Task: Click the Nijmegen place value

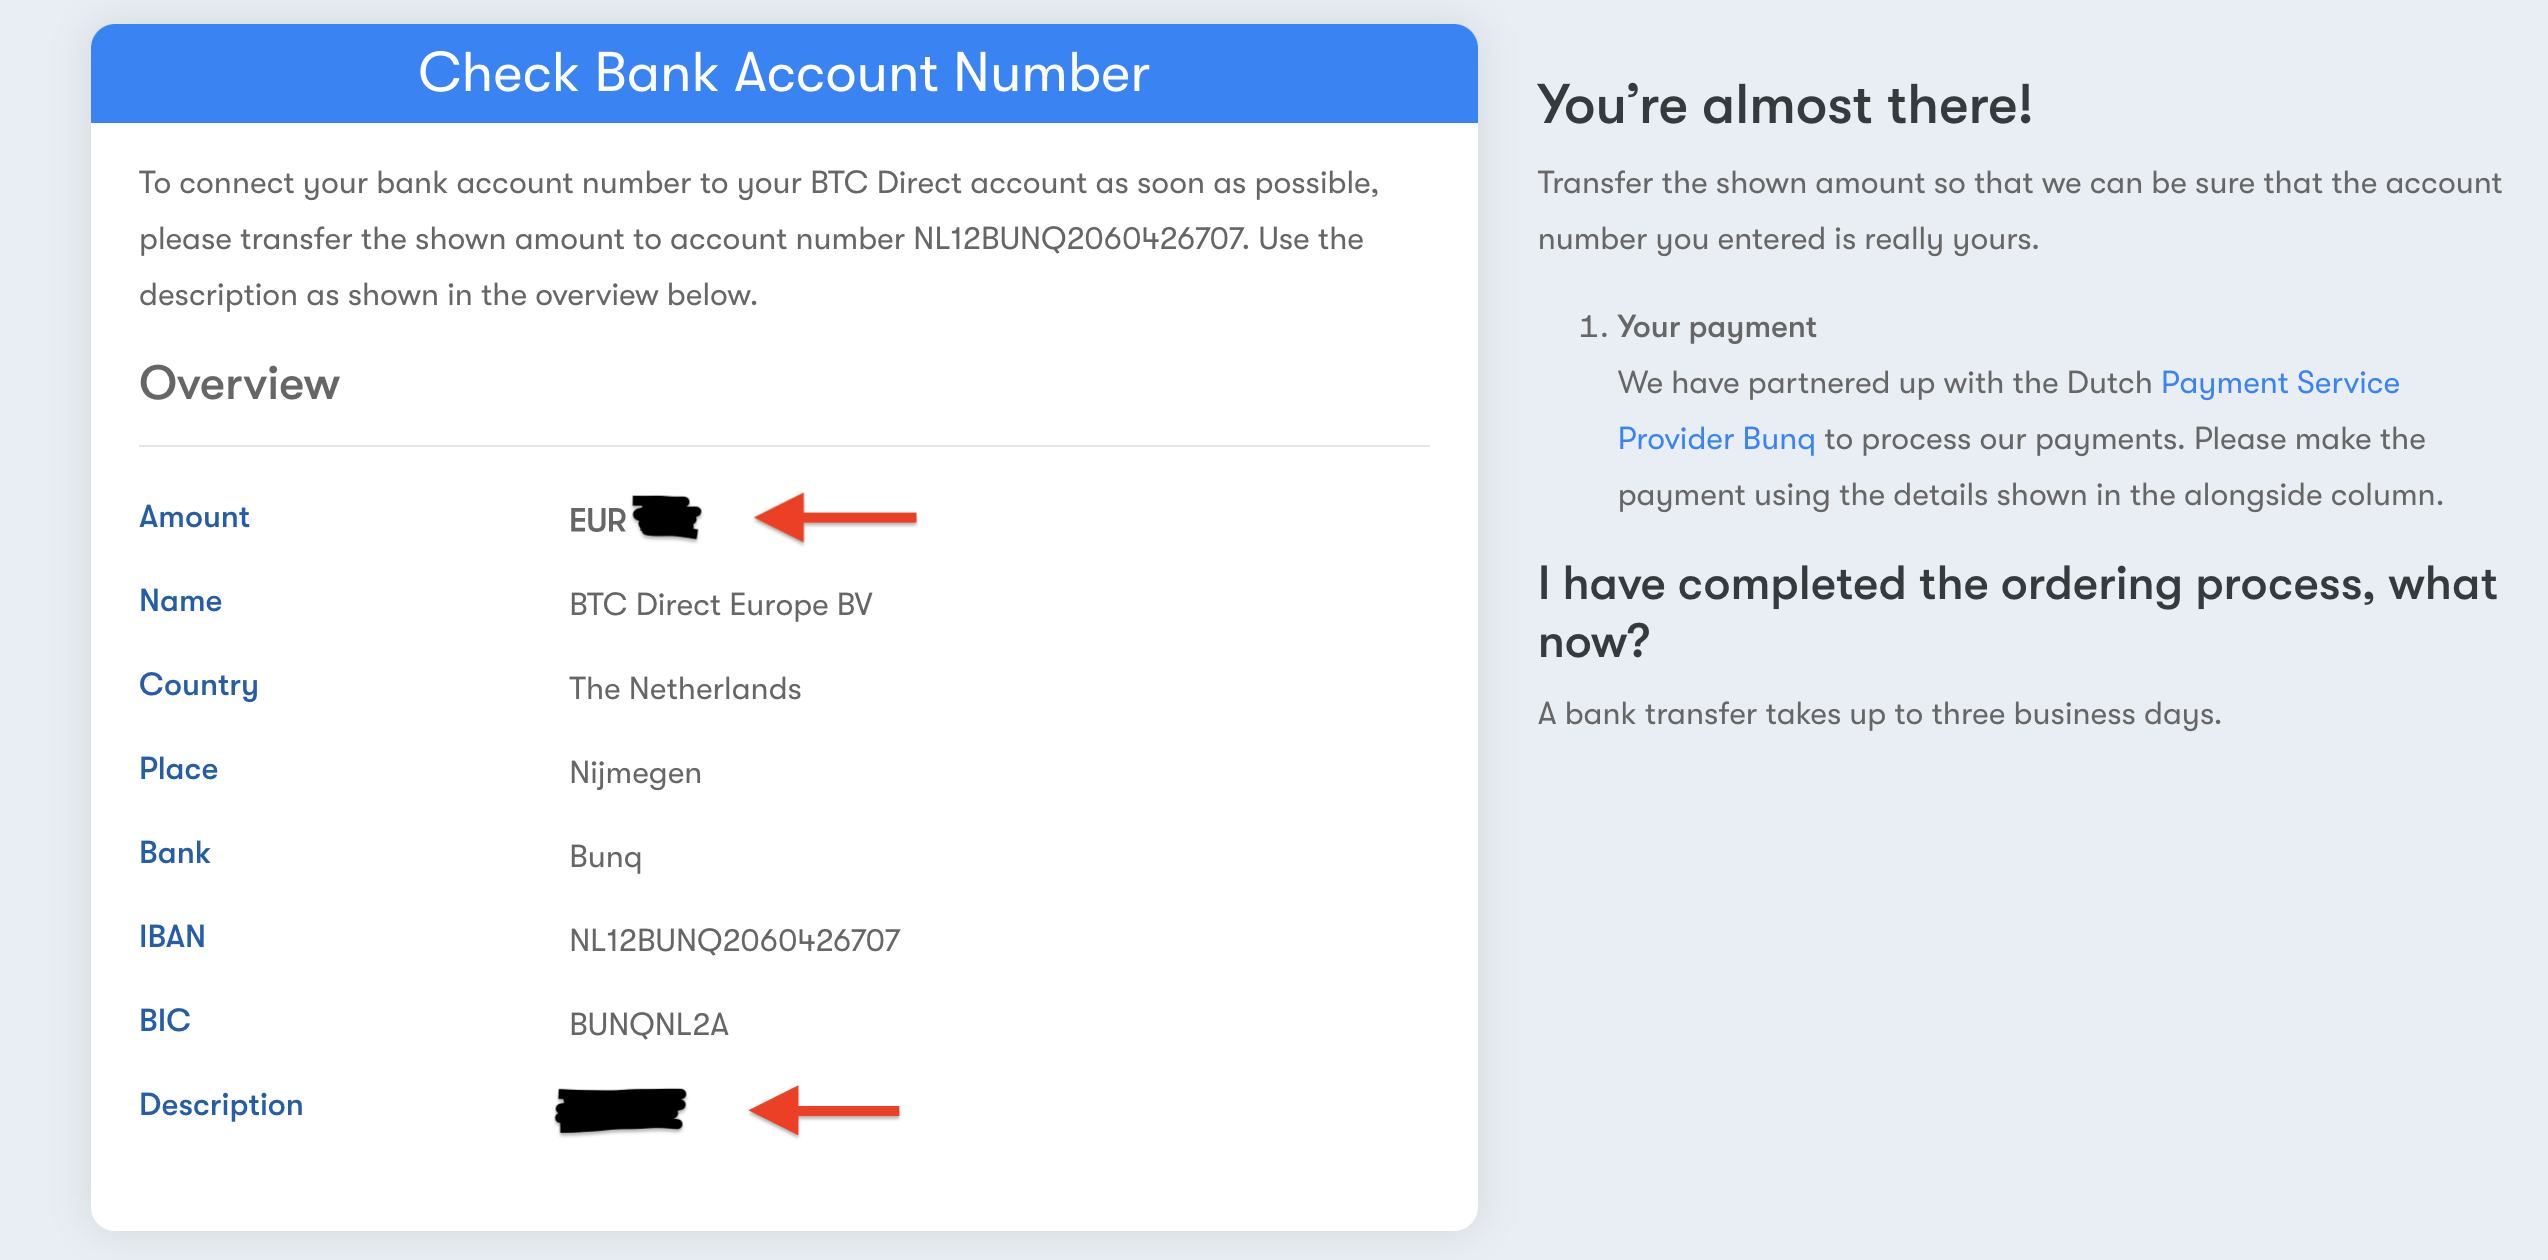Action: click(x=635, y=772)
